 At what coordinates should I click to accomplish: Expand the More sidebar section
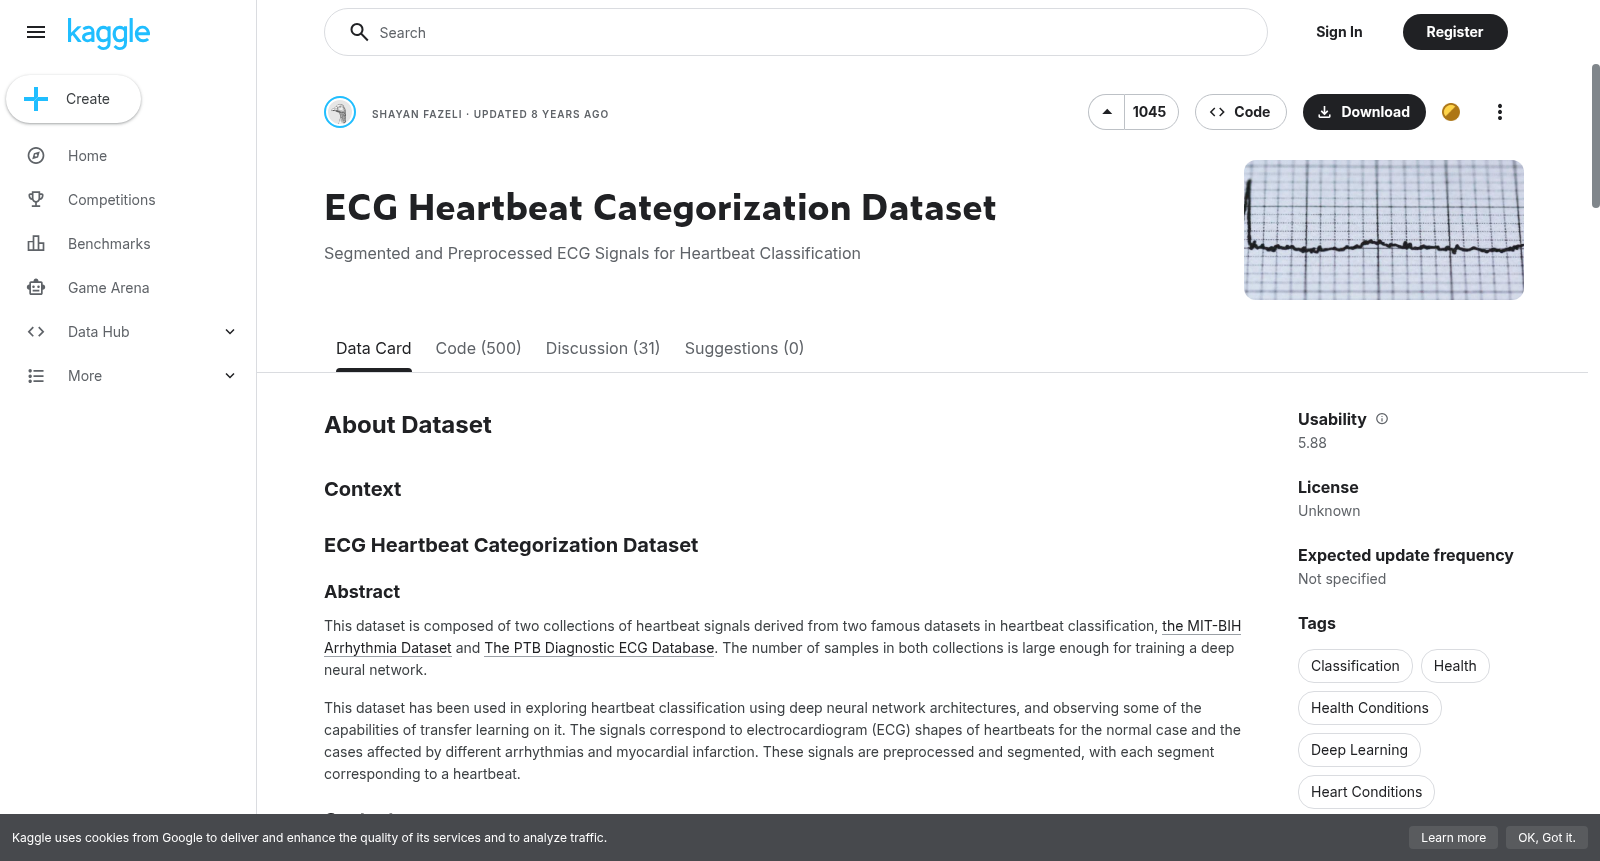pyautogui.click(x=230, y=376)
